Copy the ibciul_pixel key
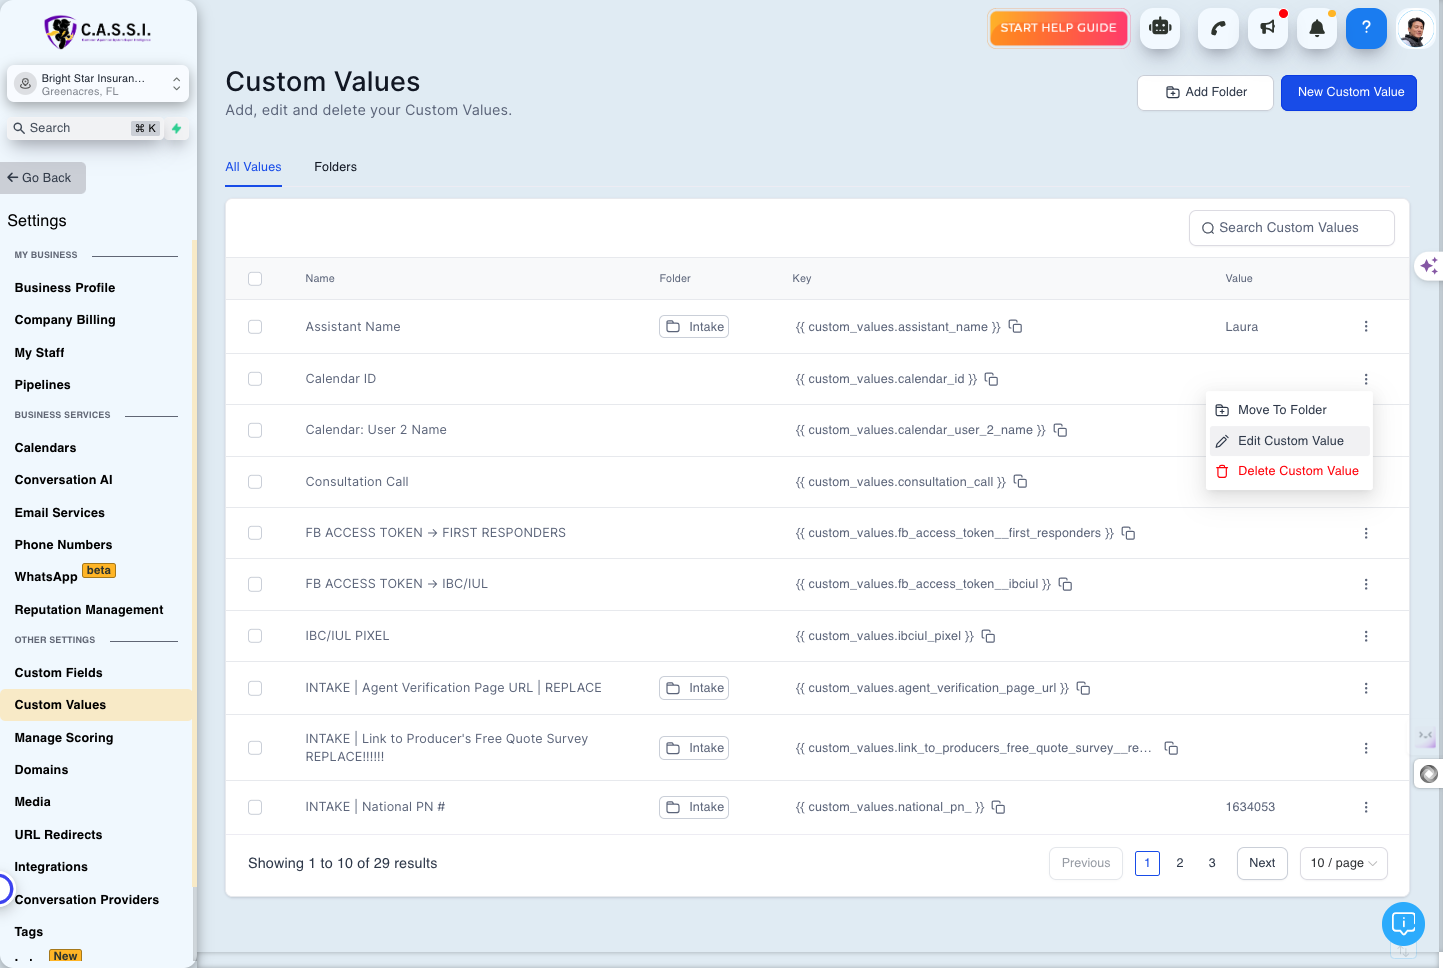This screenshot has width=1443, height=968. 988,636
